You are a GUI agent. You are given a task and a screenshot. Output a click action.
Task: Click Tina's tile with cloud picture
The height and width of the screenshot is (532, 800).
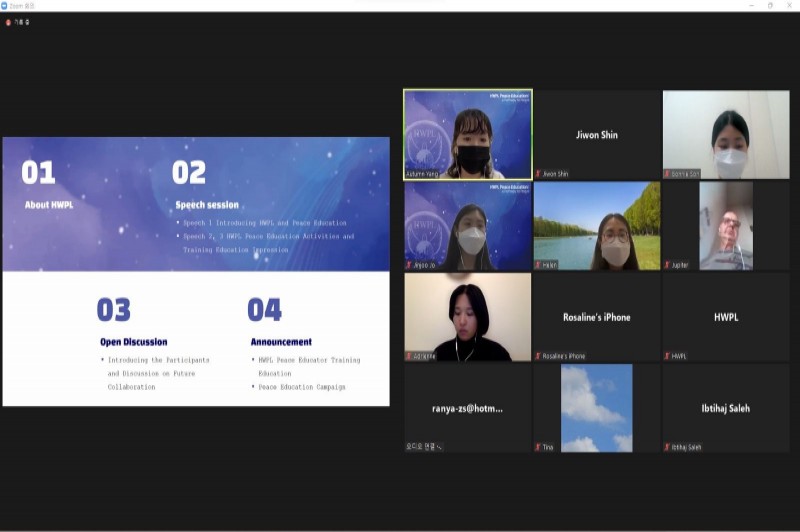[597, 407]
